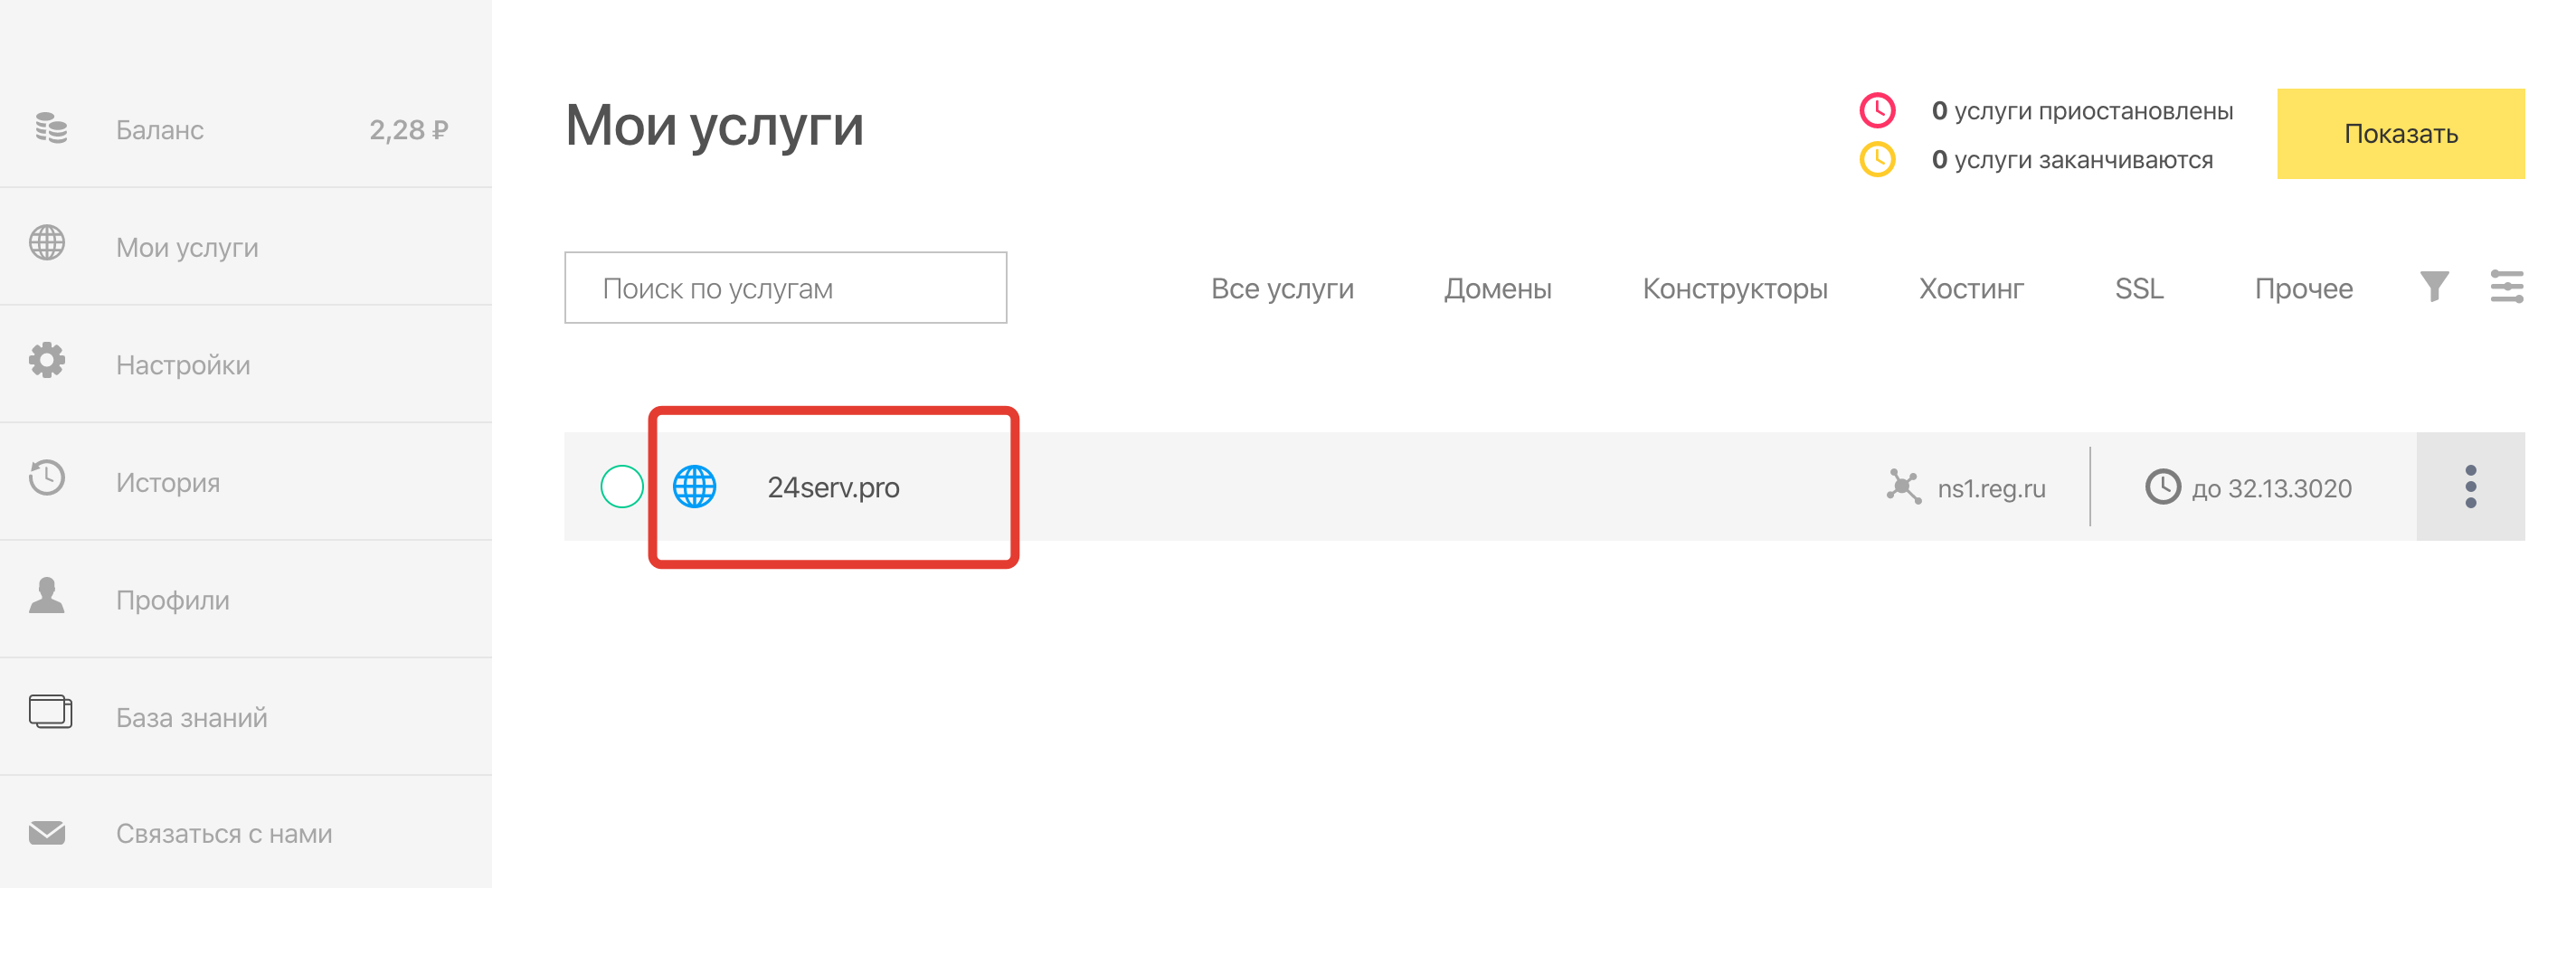Select the SSL tab
The width and height of the screenshot is (2576, 964).
(x=2138, y=289)
